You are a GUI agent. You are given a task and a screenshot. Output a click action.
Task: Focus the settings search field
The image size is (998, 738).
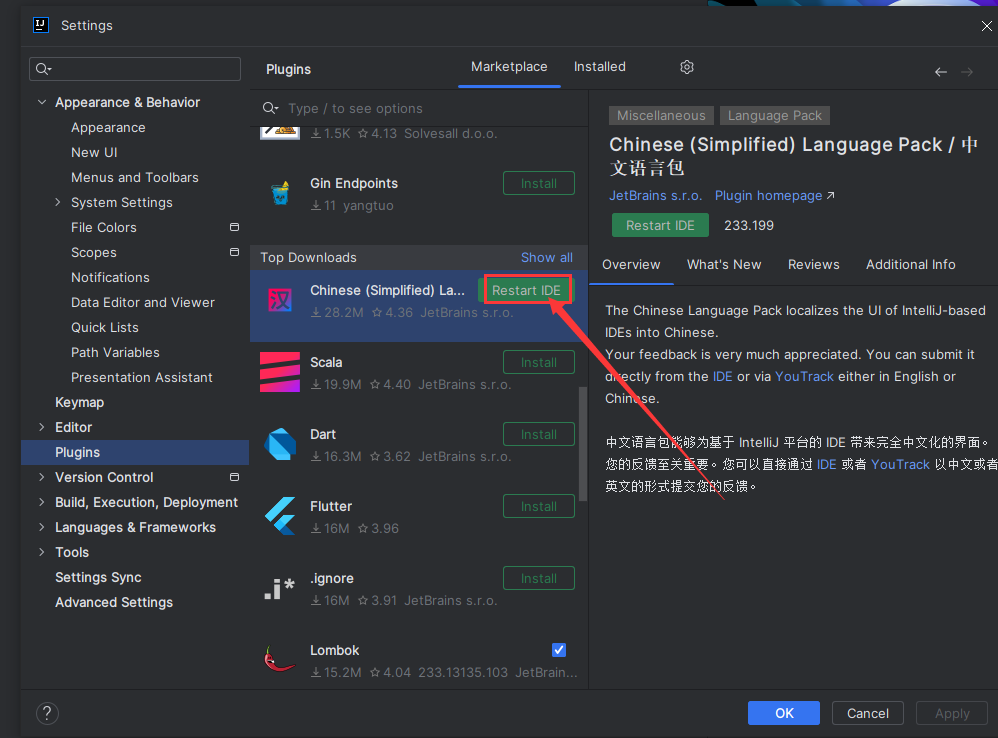[135, 69]
